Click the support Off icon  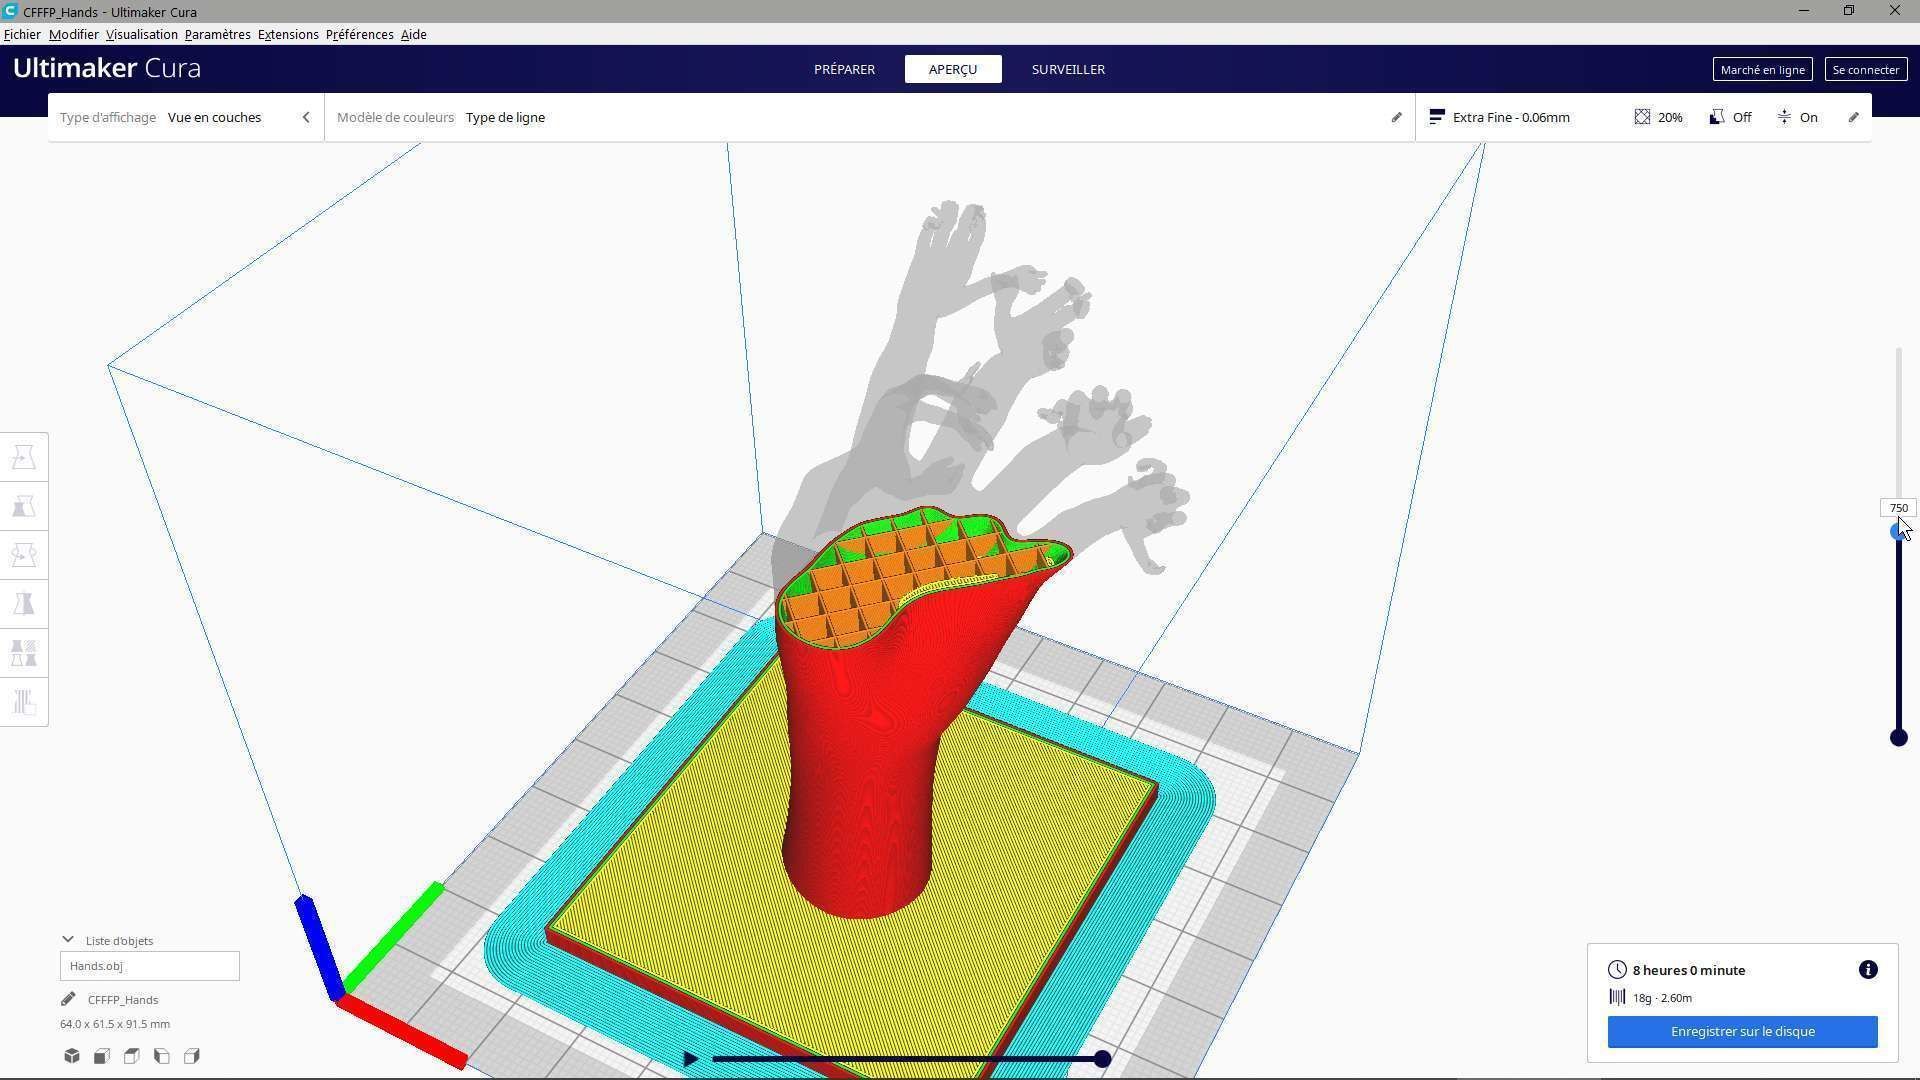pyautogui.click(x=1716, y=117)
